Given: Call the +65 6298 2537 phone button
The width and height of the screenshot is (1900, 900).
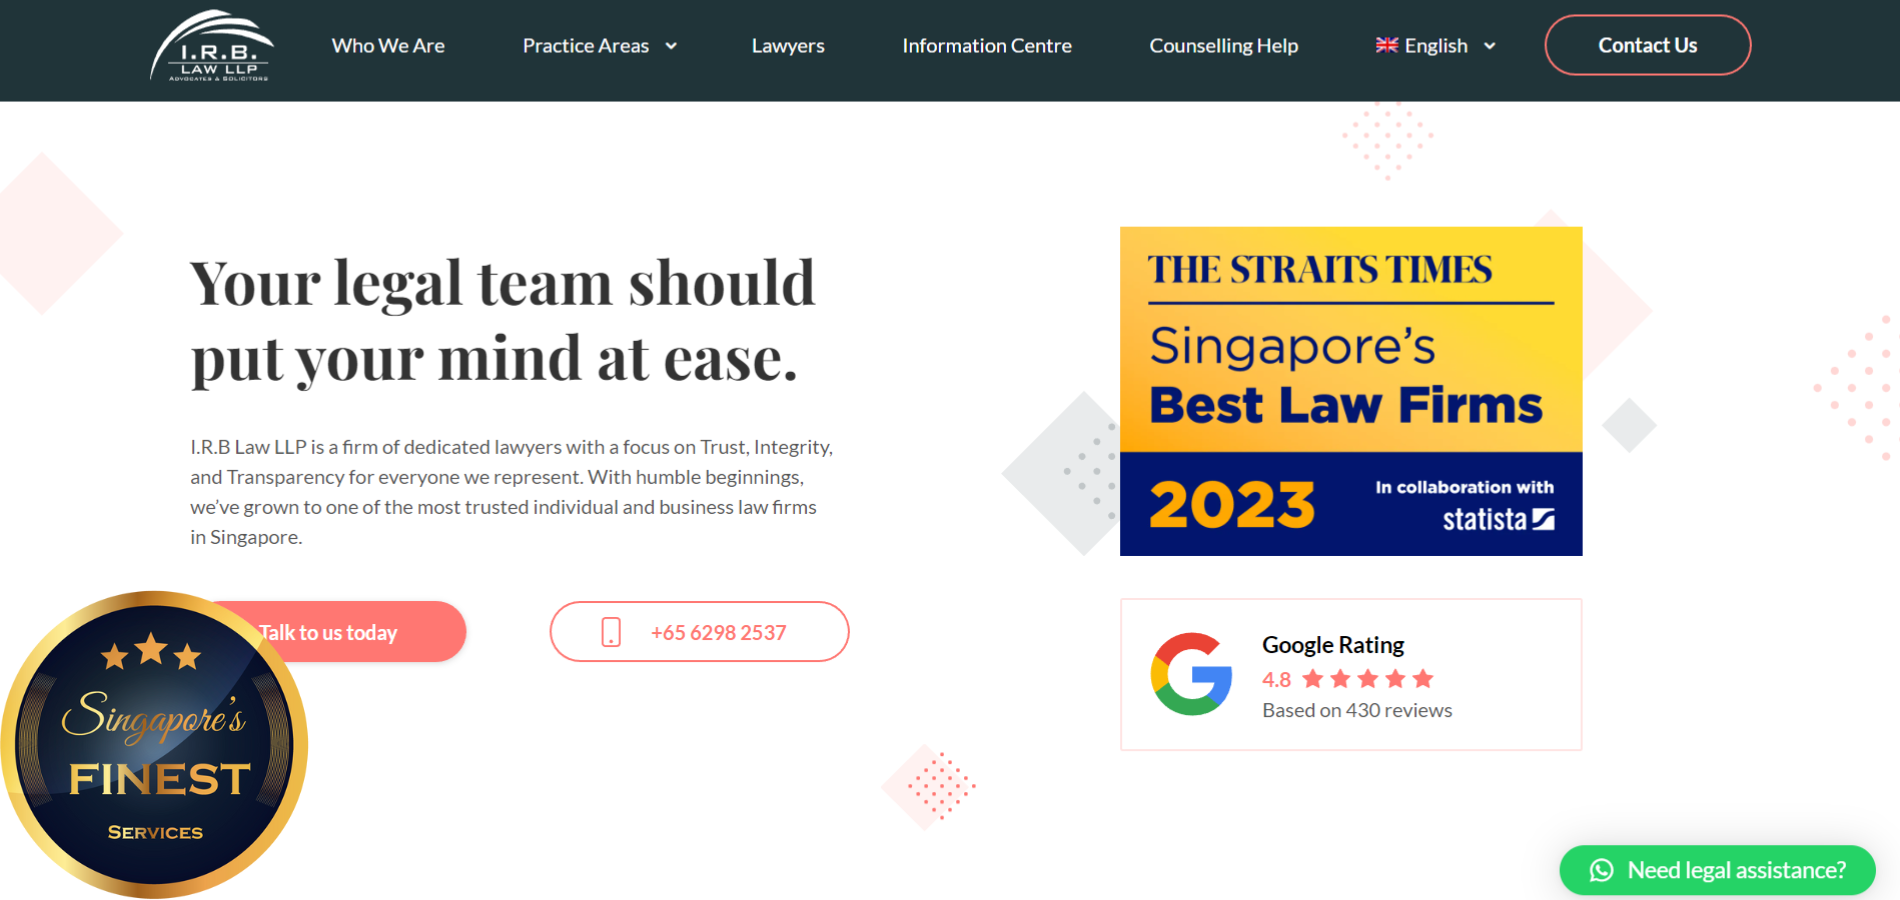Looking at the screenshot, I should (x=699, y=631).
